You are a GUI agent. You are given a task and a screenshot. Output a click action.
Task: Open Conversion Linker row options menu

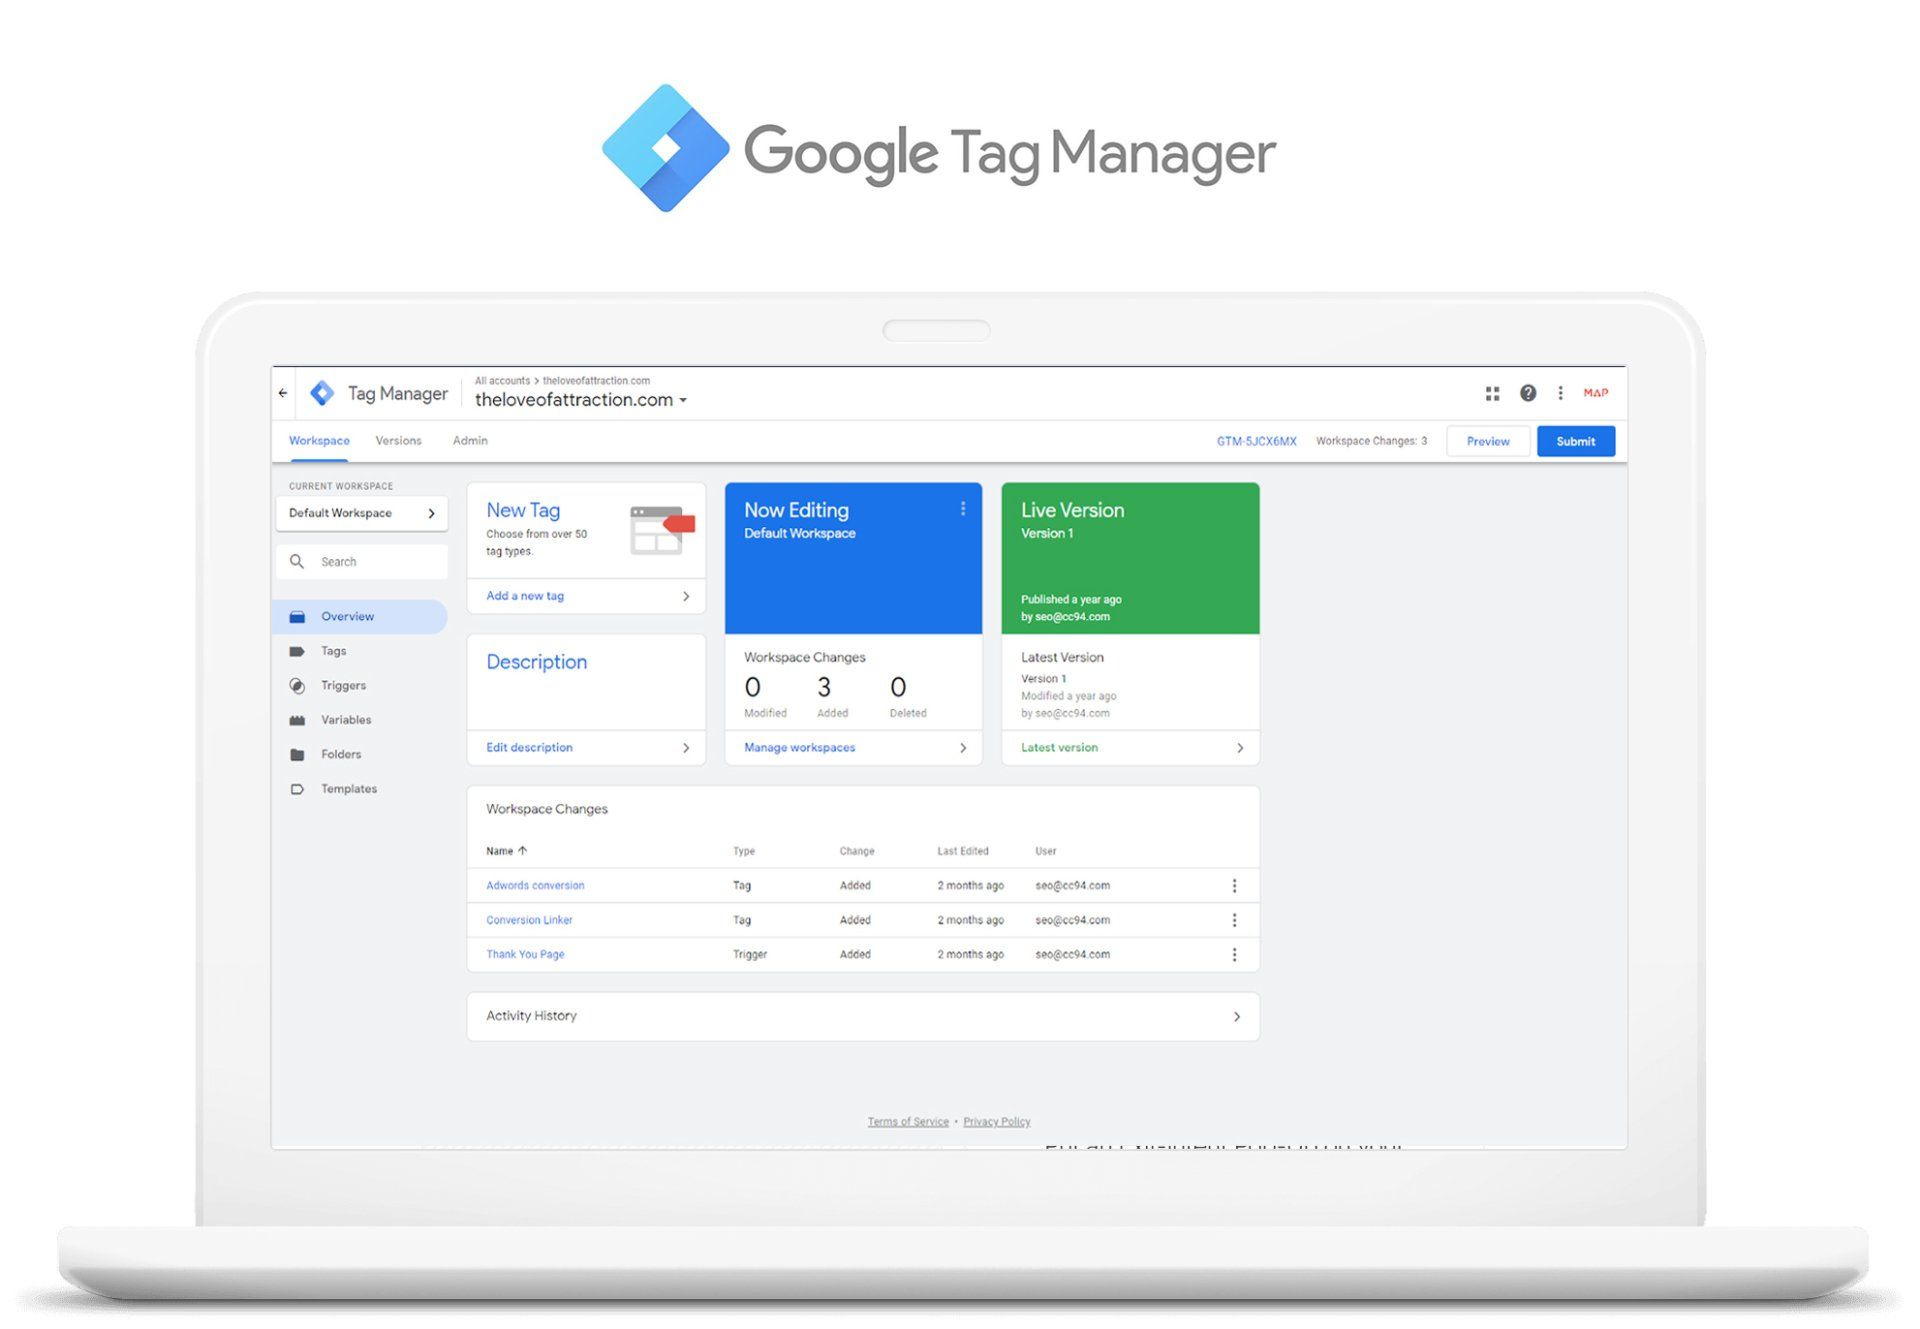1234,920
